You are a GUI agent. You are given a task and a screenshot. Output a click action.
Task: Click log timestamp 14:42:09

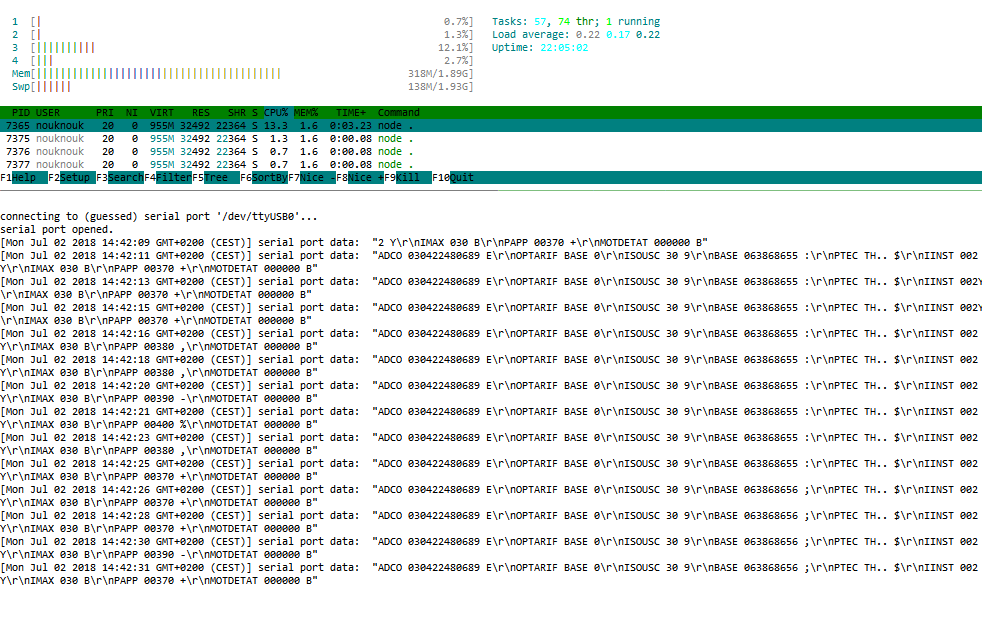(126, 243)
